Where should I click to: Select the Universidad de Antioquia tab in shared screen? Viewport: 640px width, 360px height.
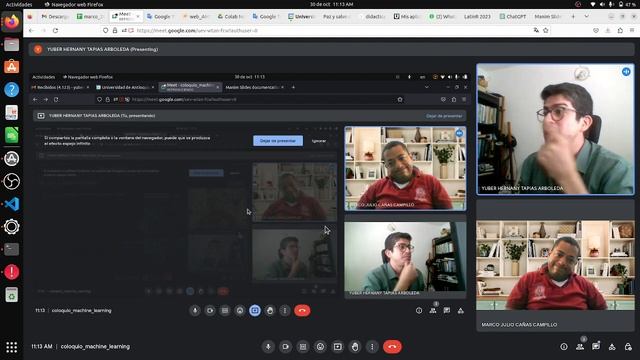coord(125,87)
